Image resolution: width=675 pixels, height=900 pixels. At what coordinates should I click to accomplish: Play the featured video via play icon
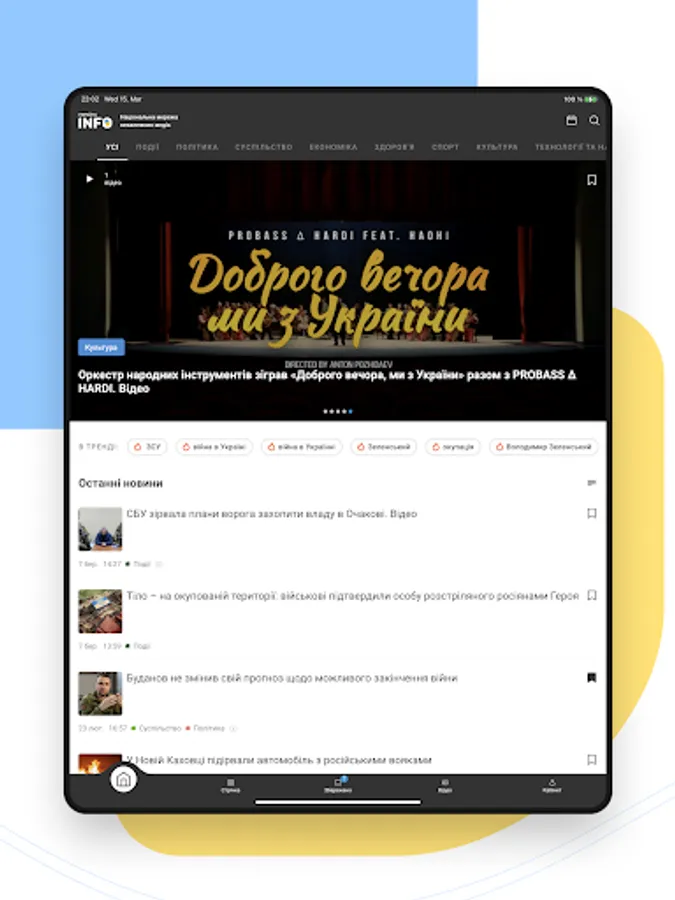pos(90,179)
